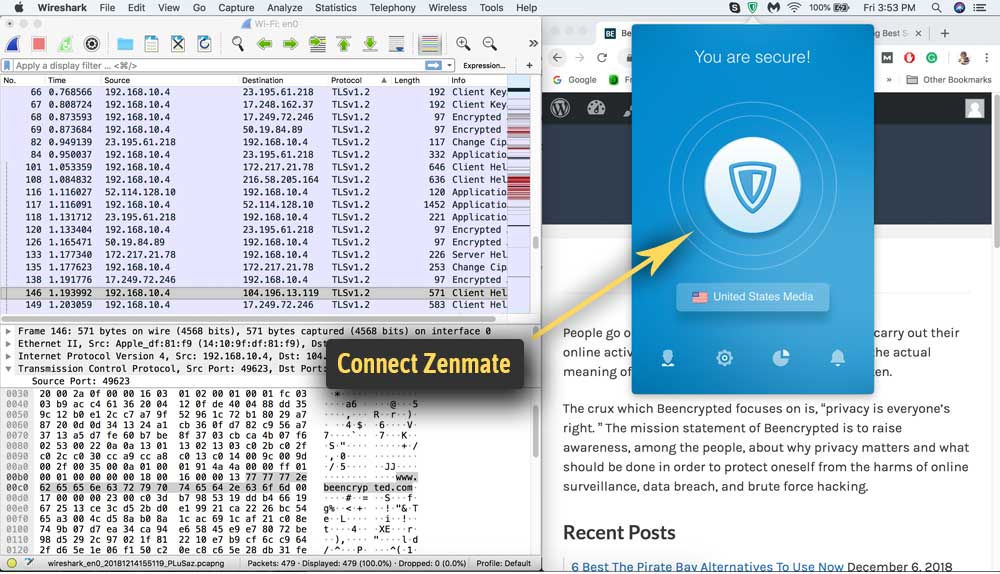Zoom in on packet list text
The width and height of the screenshot is (1000, 574).
[463, 44]
